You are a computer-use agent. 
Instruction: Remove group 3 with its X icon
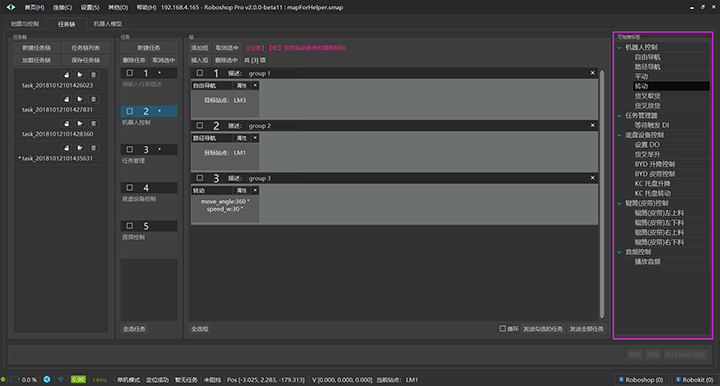pyautogui.click(x=592, y=178)
